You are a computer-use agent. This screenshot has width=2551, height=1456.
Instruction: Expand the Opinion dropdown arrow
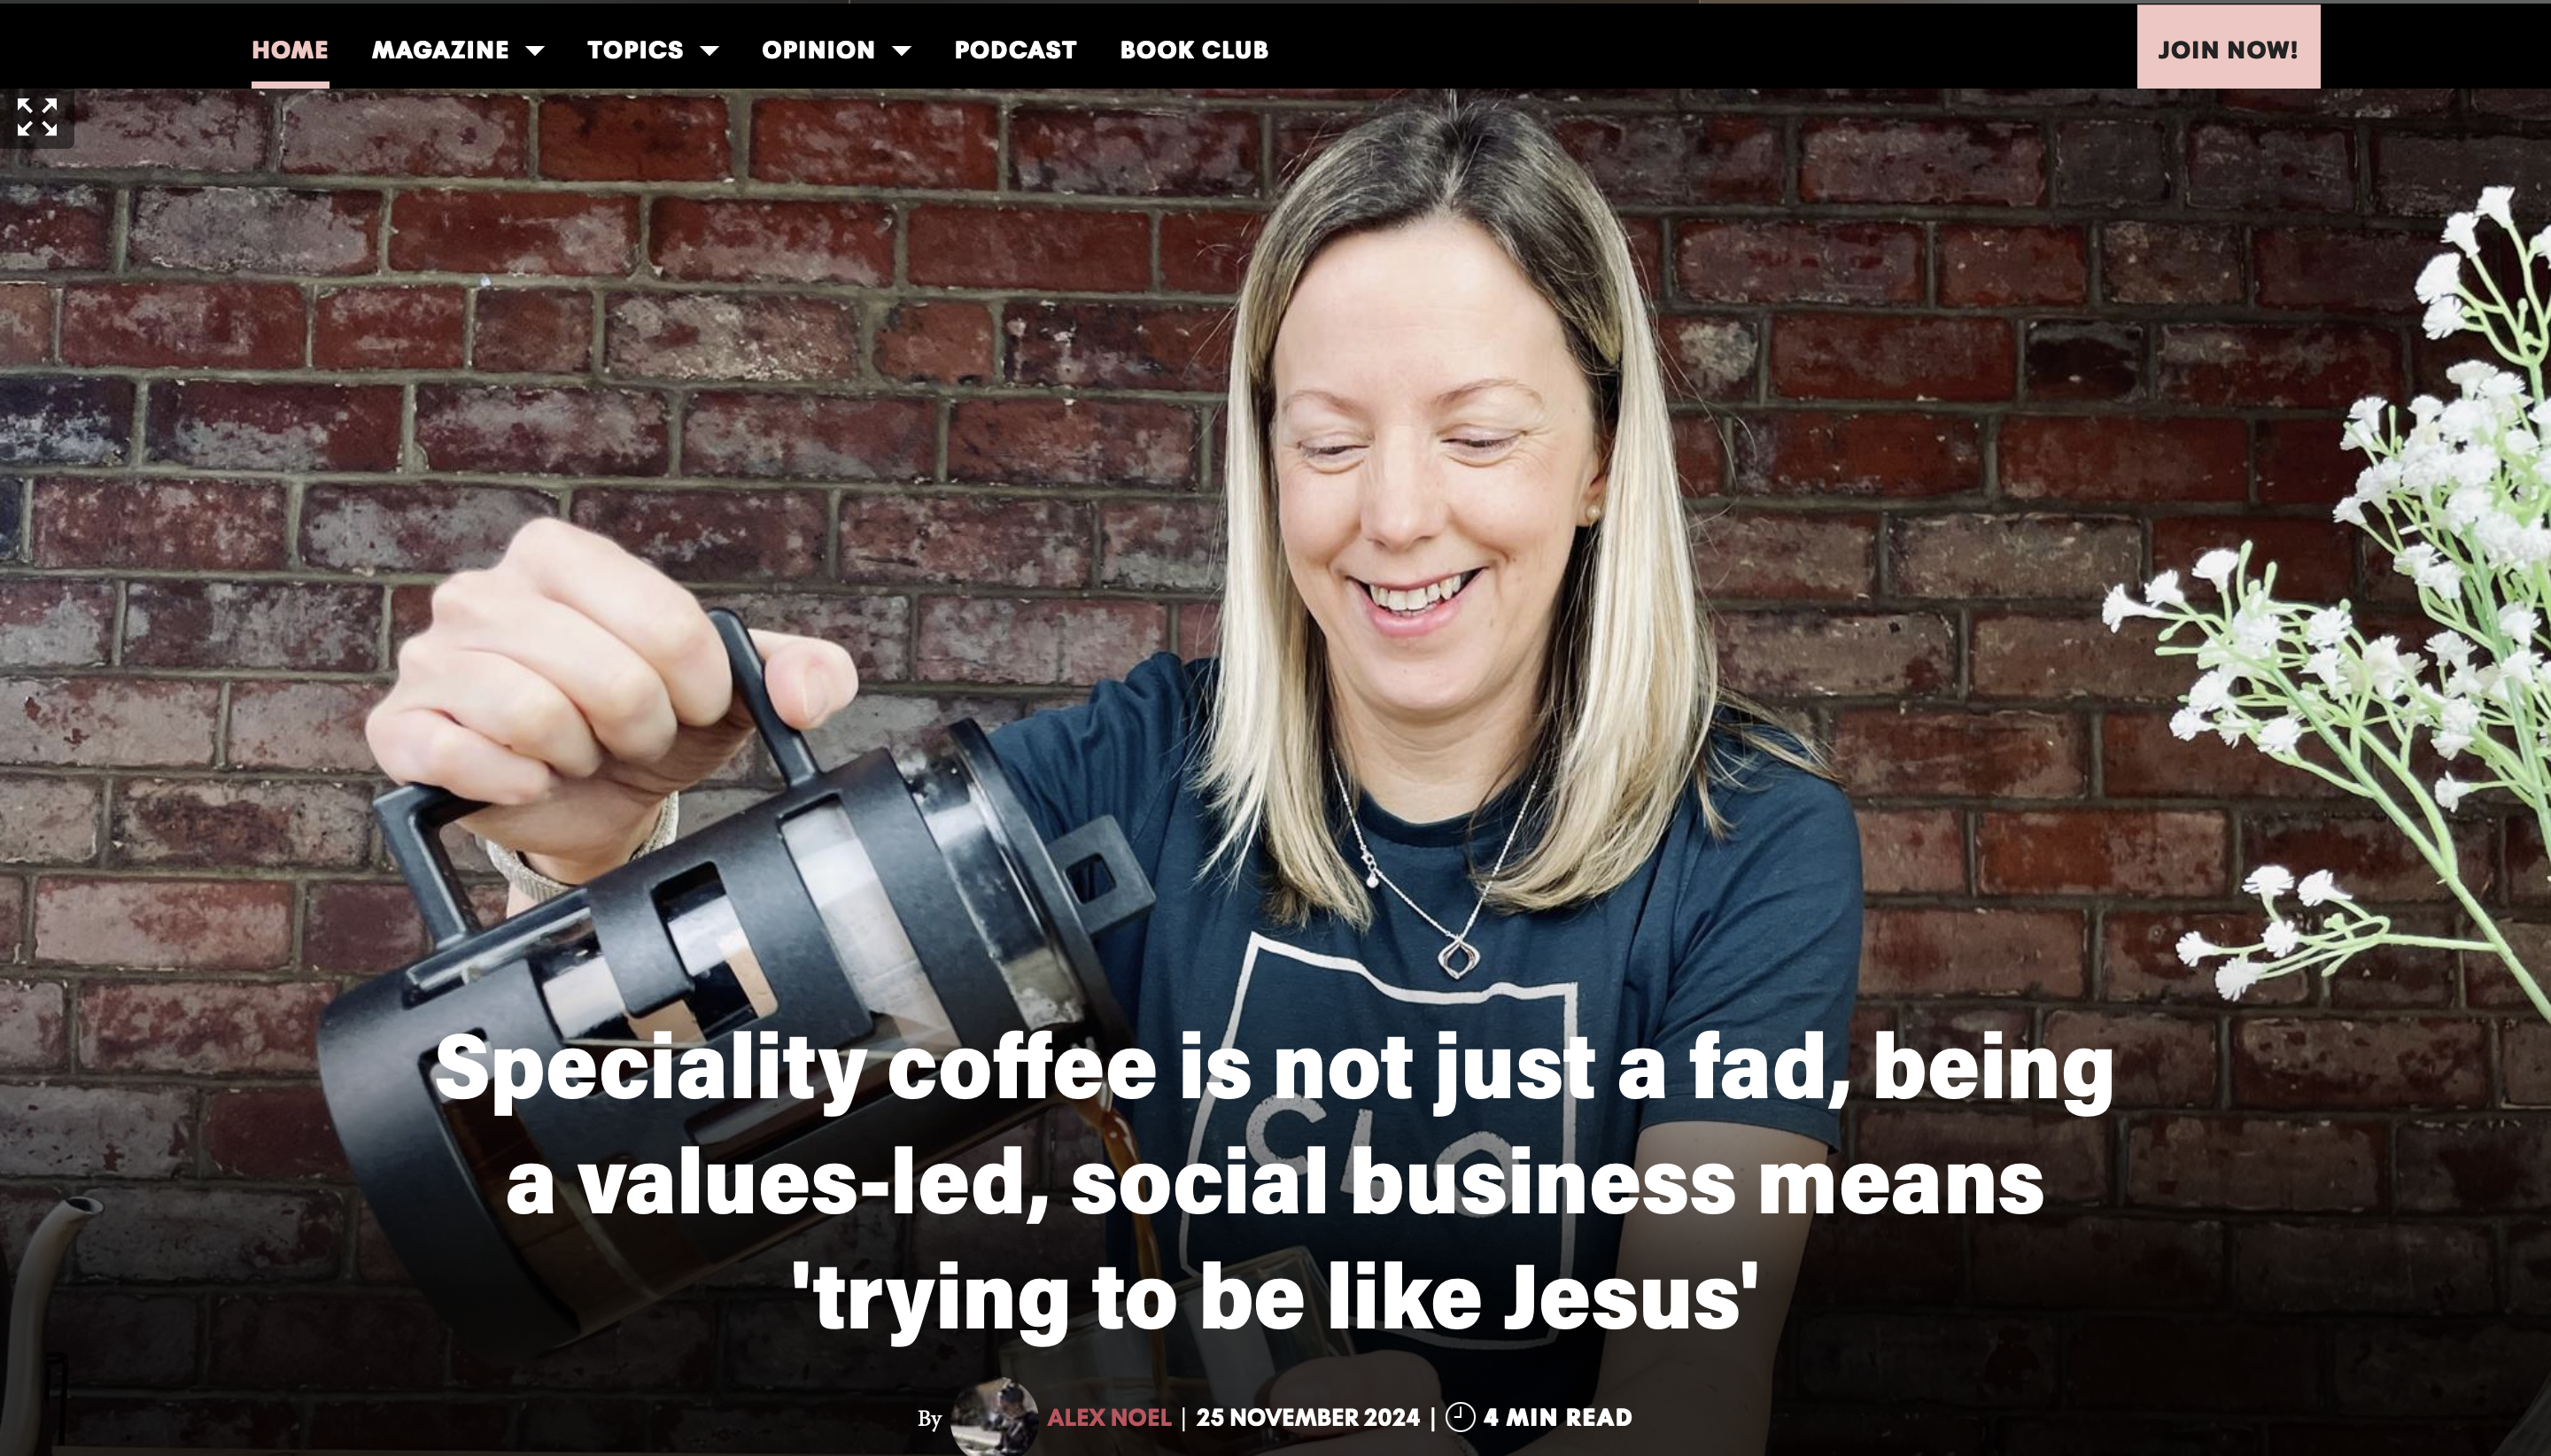[901, 50]
